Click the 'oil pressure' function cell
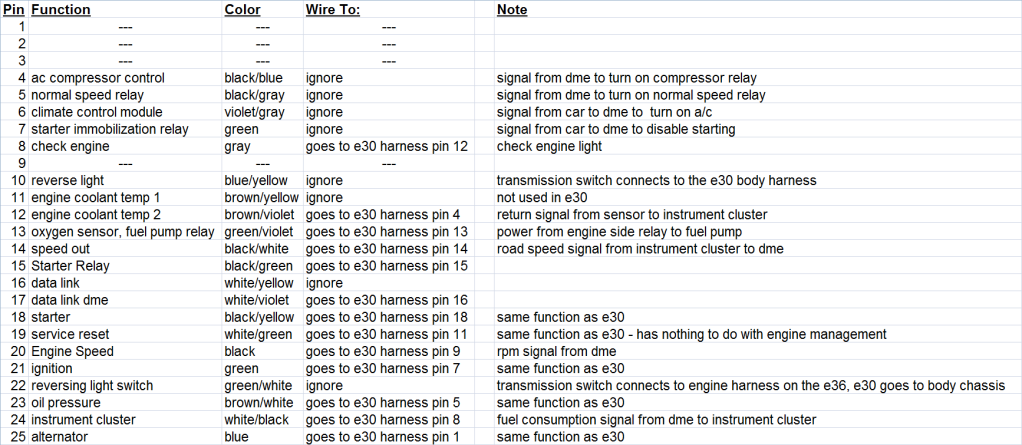 click(68, 403)
